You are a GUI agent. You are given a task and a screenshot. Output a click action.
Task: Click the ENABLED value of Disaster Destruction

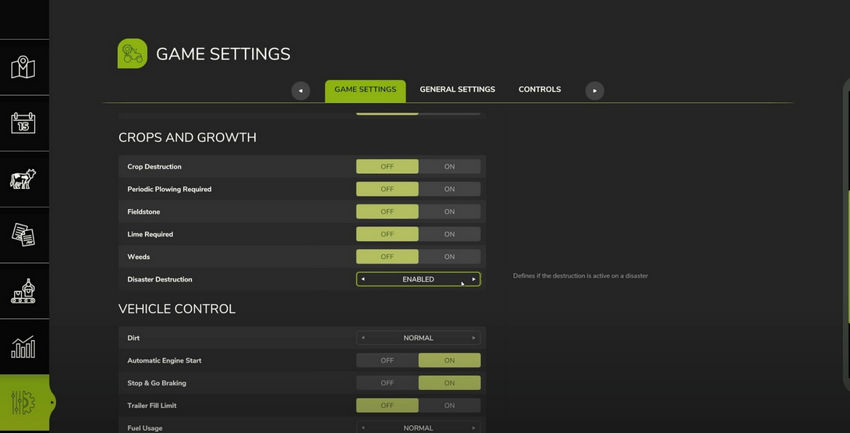pyautogui.click(x=418, y=279)
